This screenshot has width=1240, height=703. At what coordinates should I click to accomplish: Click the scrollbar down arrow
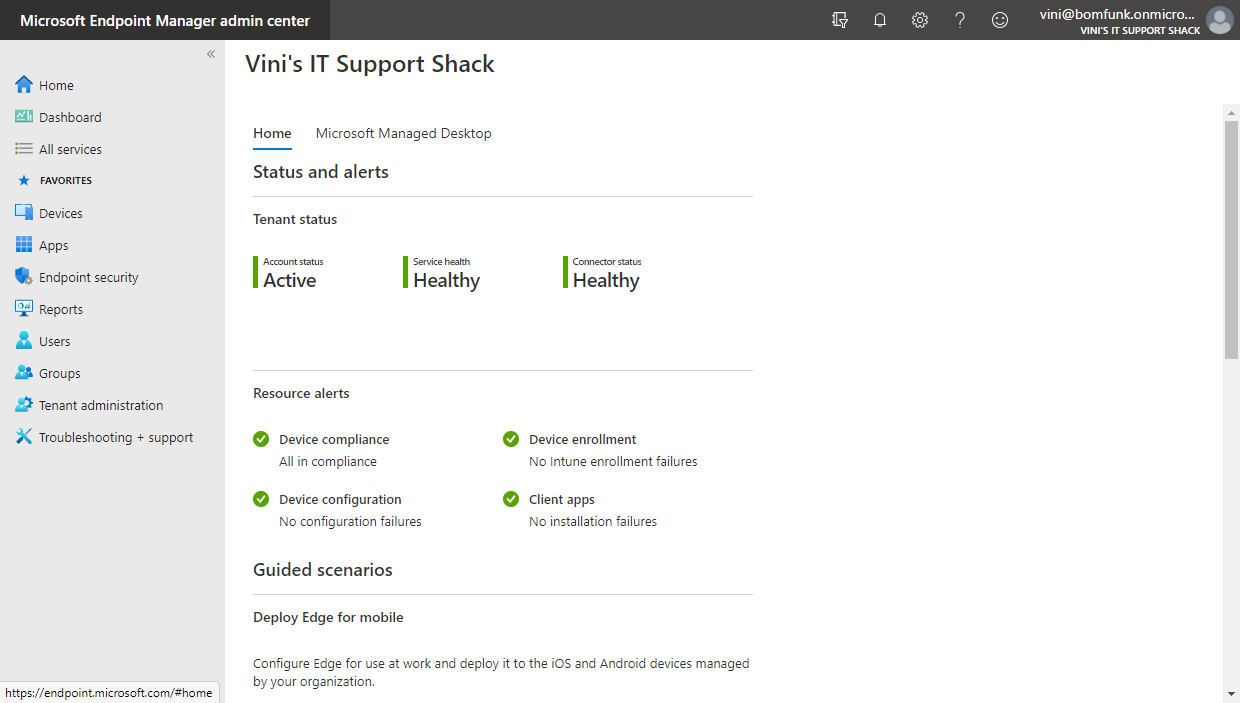pyautogui.click(x=1232, y=693)
